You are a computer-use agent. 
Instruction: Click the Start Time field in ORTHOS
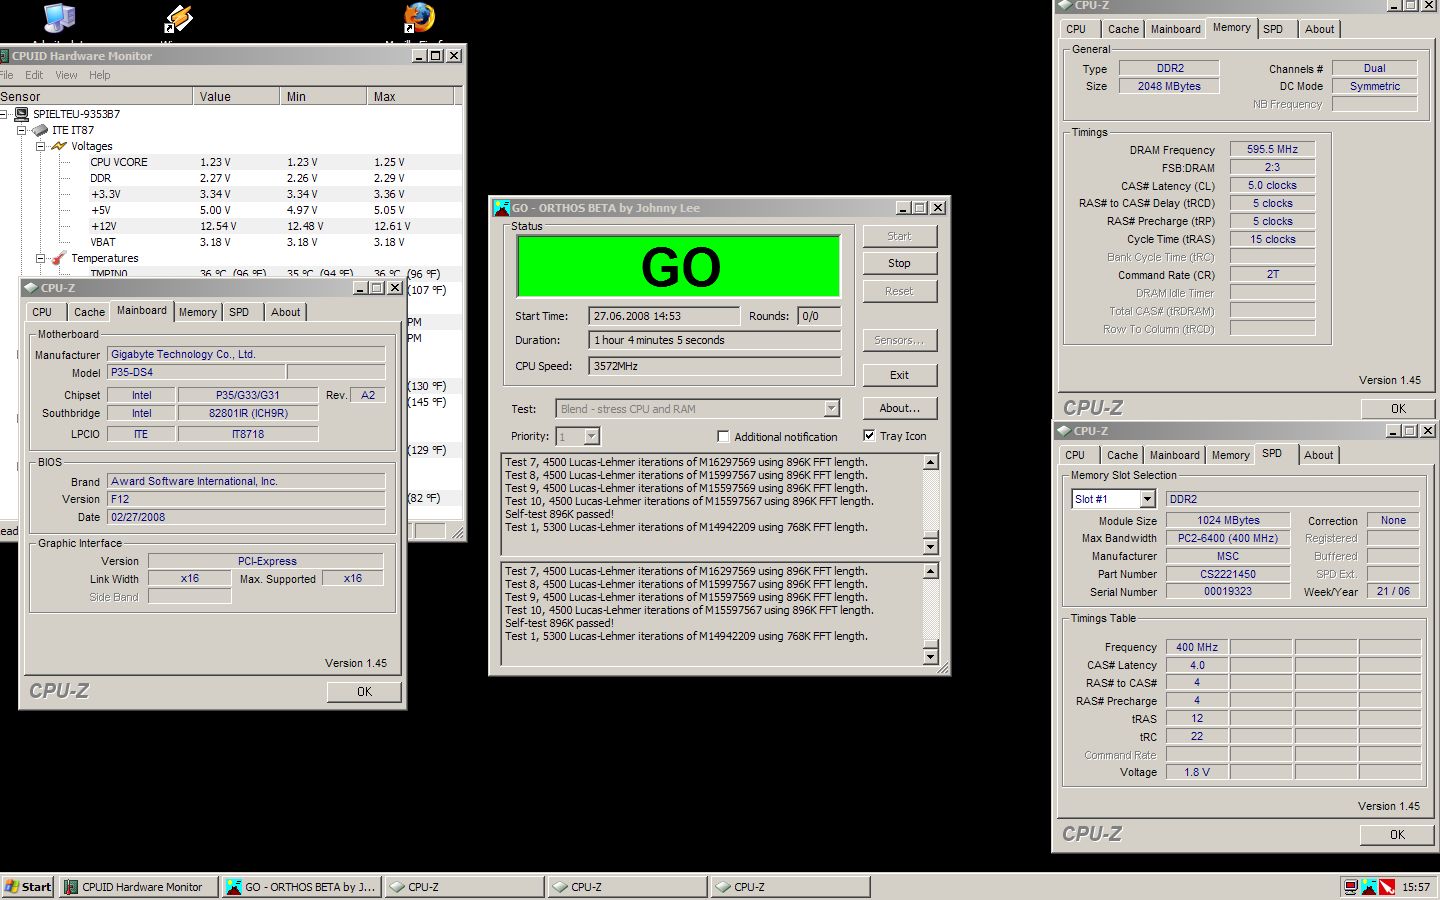[x=664, y=316]
